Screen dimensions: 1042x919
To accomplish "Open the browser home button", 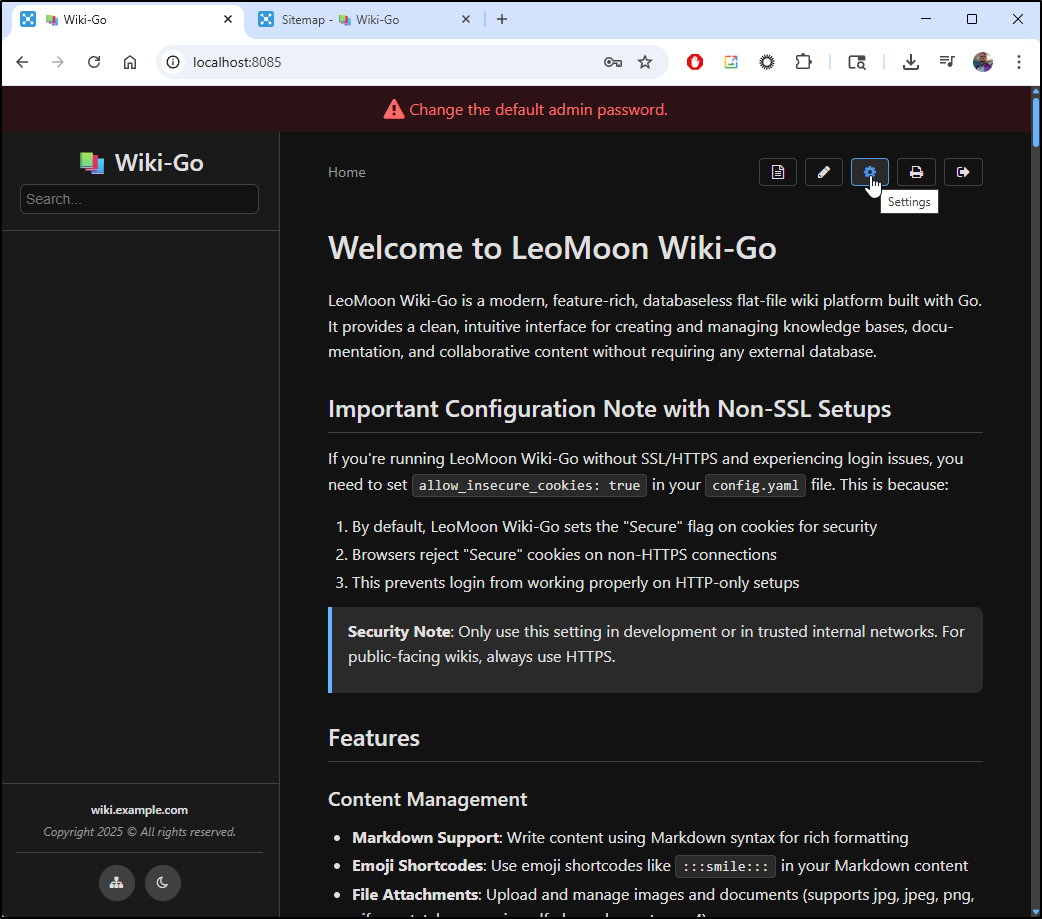I will pyautogui.click(x=130, y=62).
